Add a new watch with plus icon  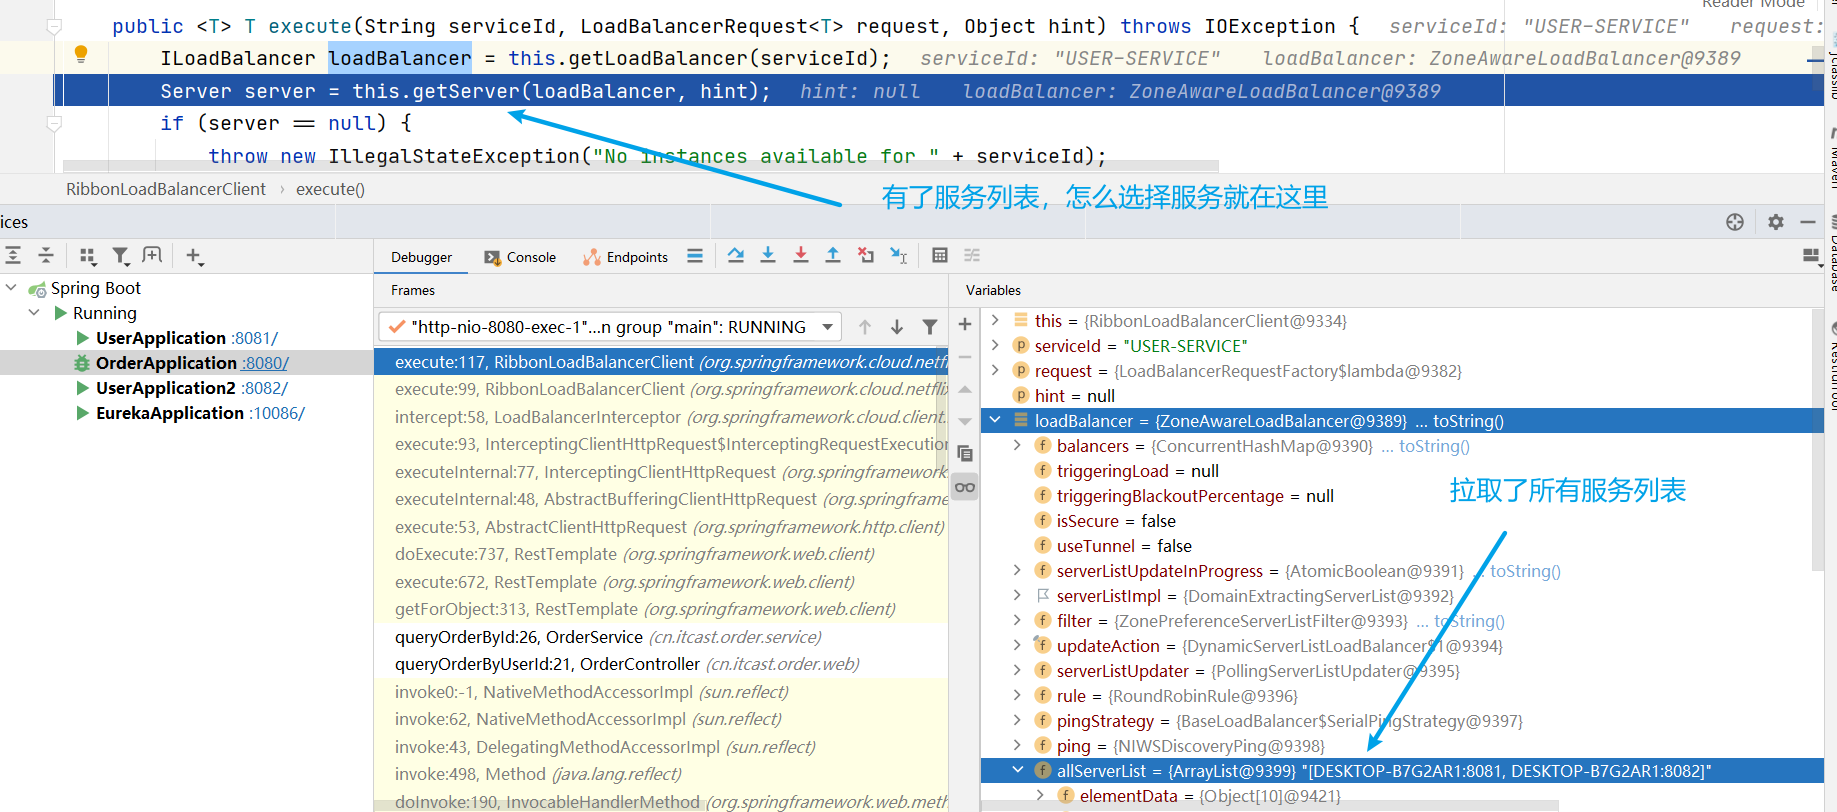click(x=965, y=324)
